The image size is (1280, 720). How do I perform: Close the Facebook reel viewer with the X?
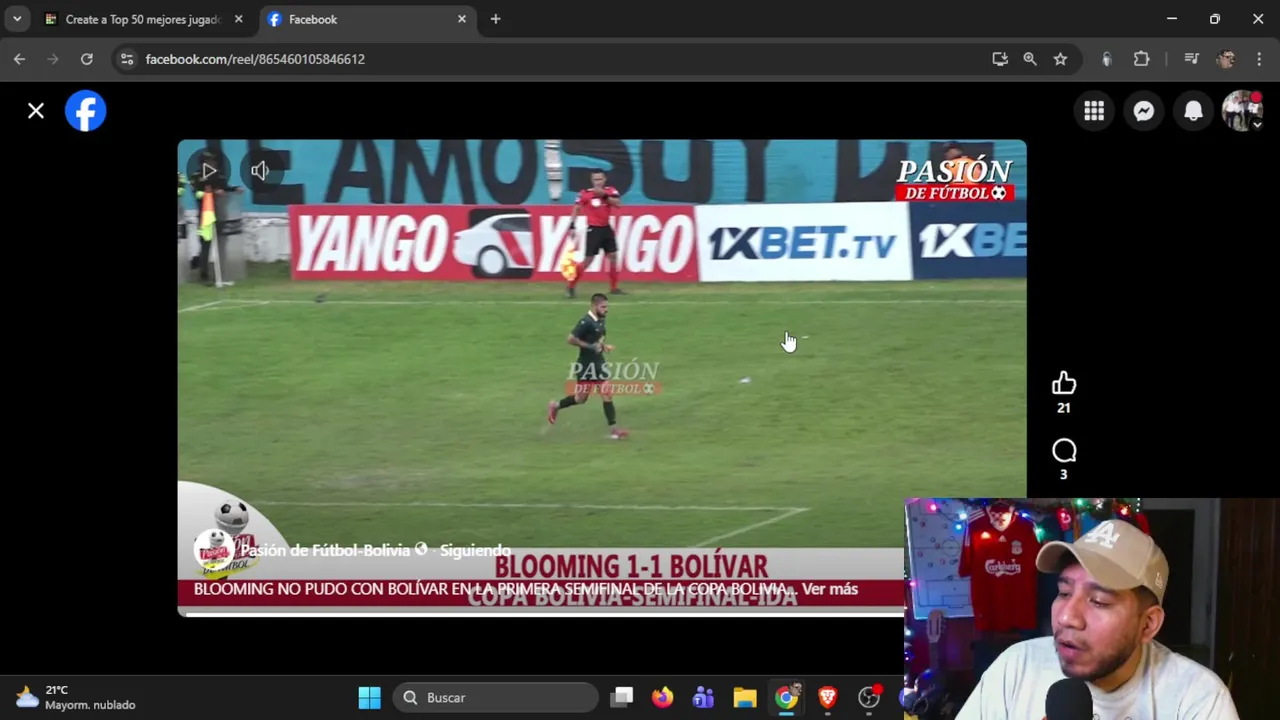point(36,111)
